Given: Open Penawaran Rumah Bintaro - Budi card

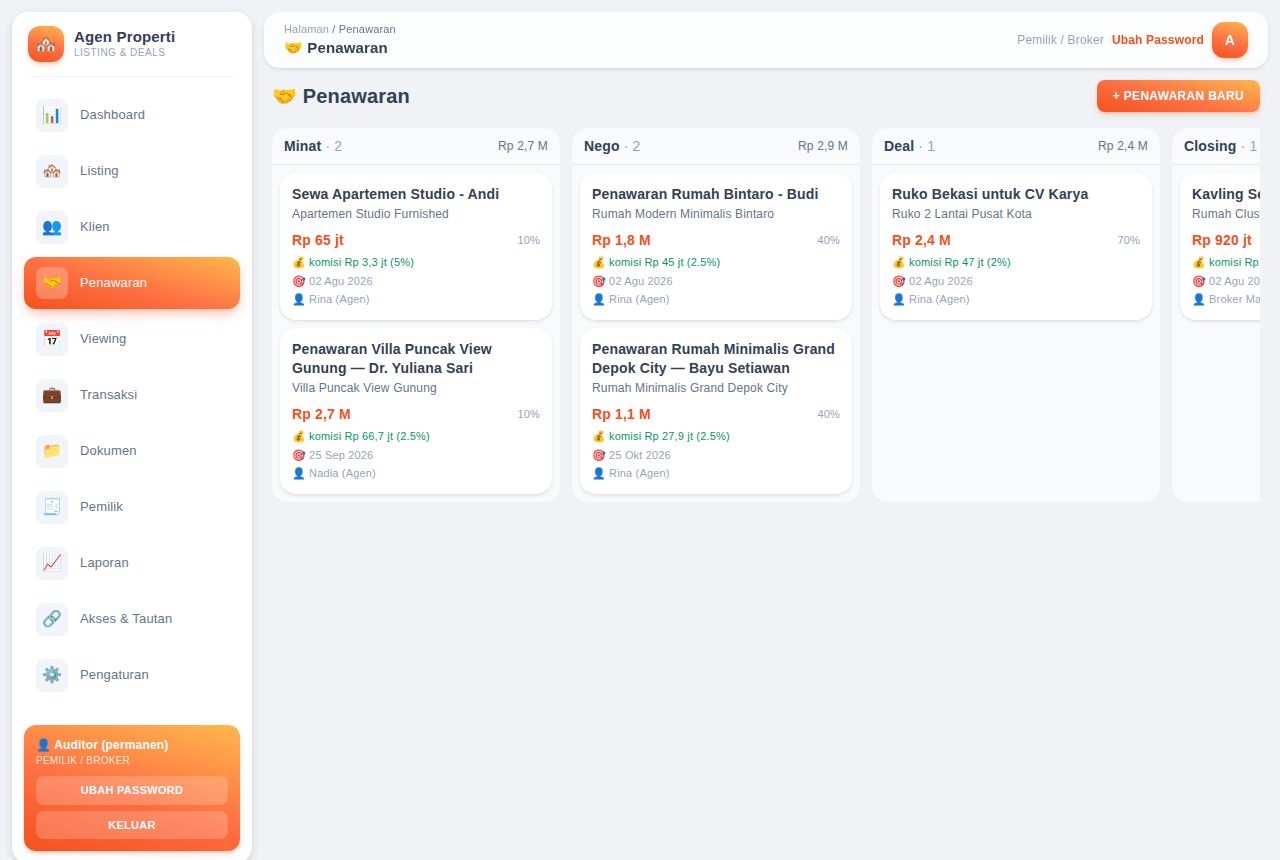Looking at the screenshot, I should (x=716, y=247).
